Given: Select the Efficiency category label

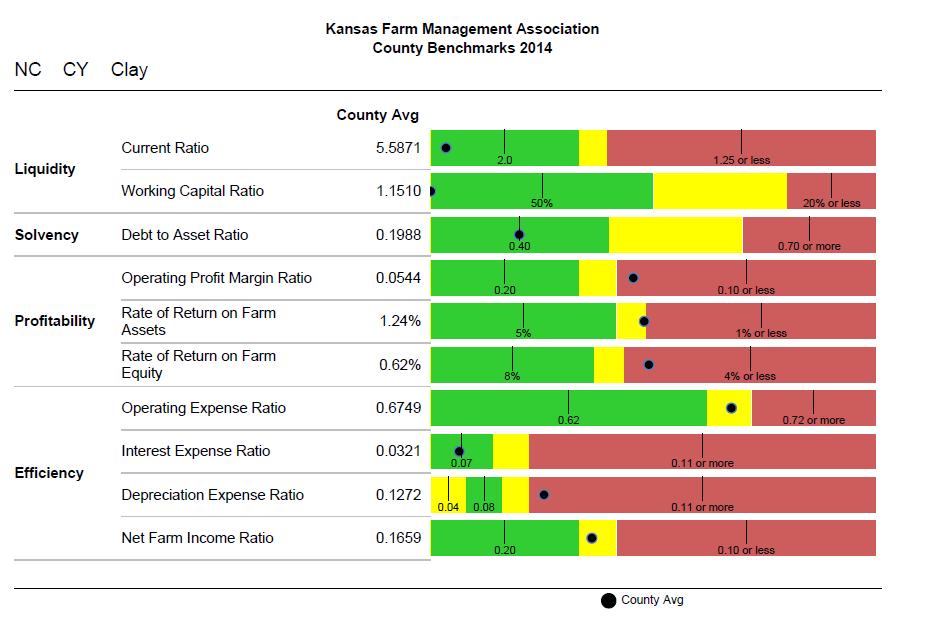Looking at the screenshot, I should pos(49,473).
